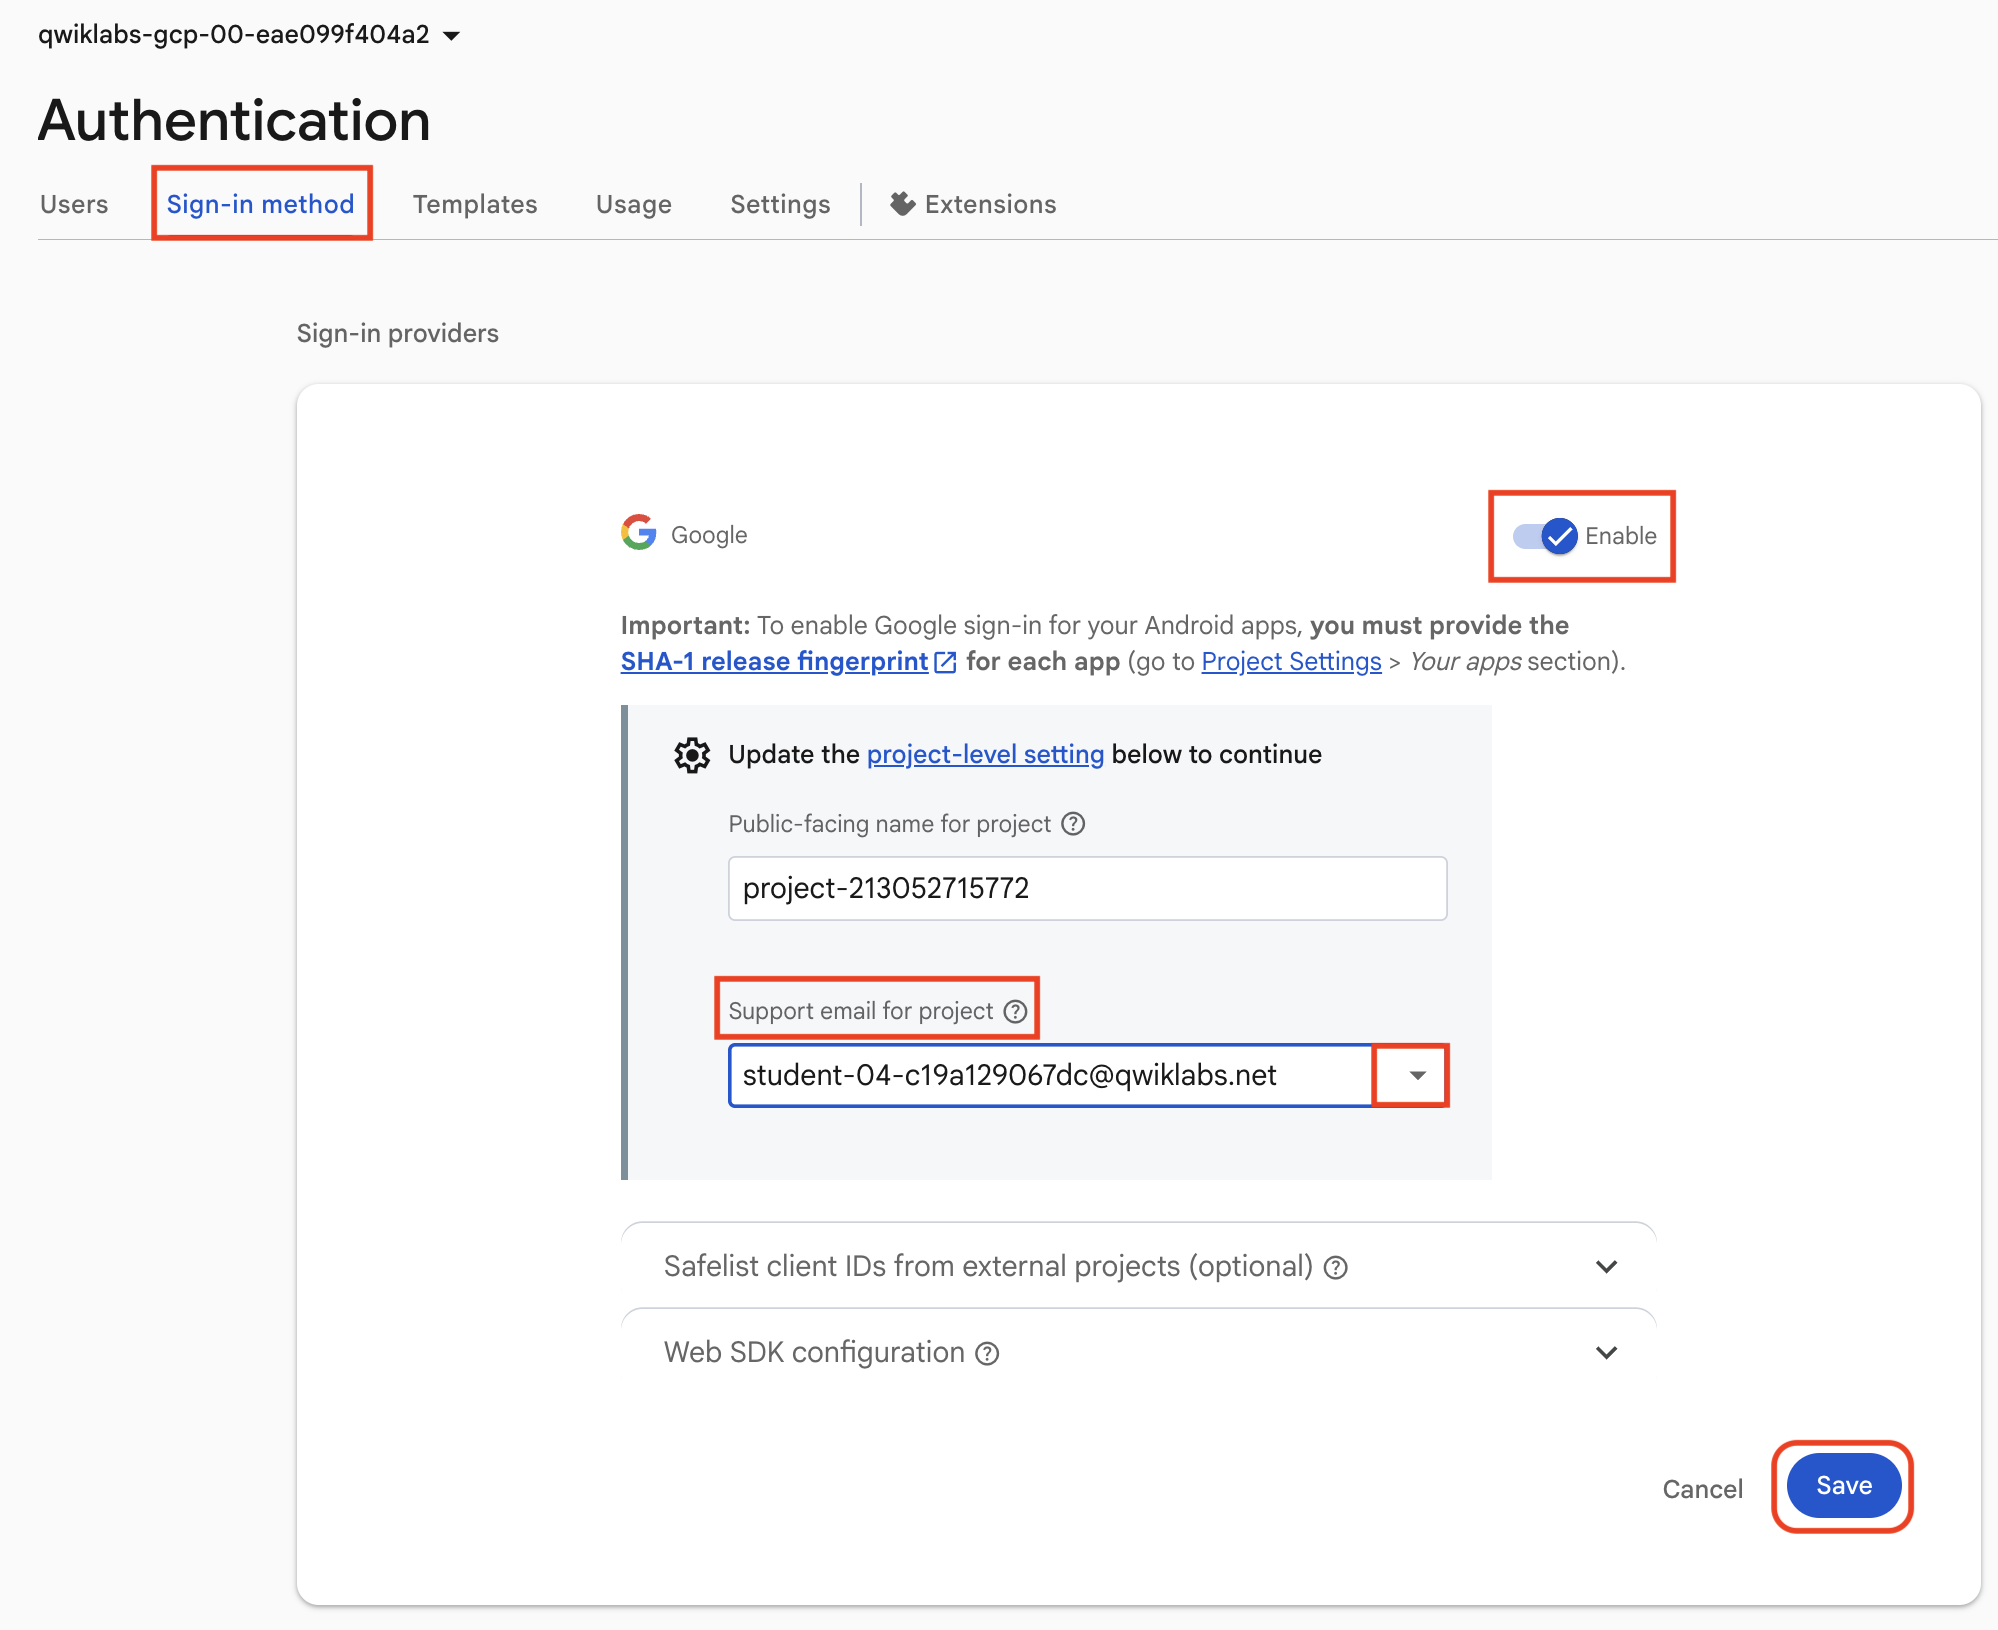Open the project selector dropdown arrow
Screen dimensions: 1998x1630
(x=451, y=36)
